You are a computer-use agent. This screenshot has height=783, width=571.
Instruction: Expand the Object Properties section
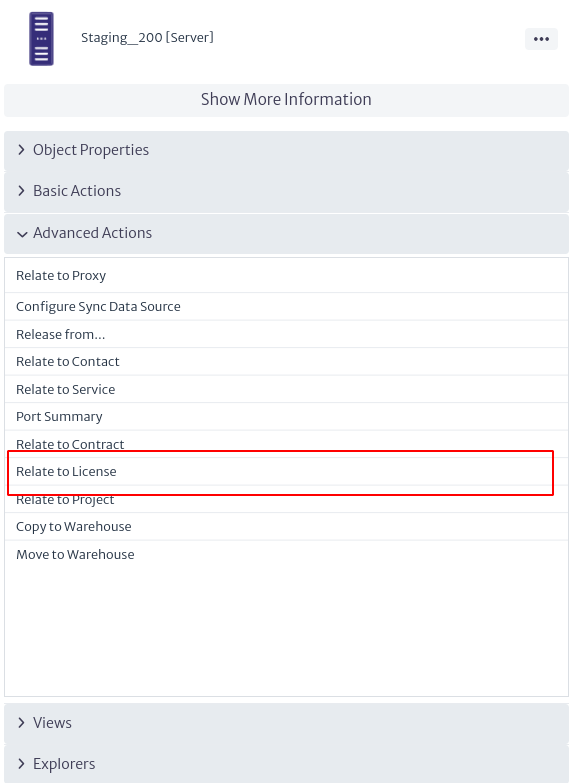[x=286, y=150]
